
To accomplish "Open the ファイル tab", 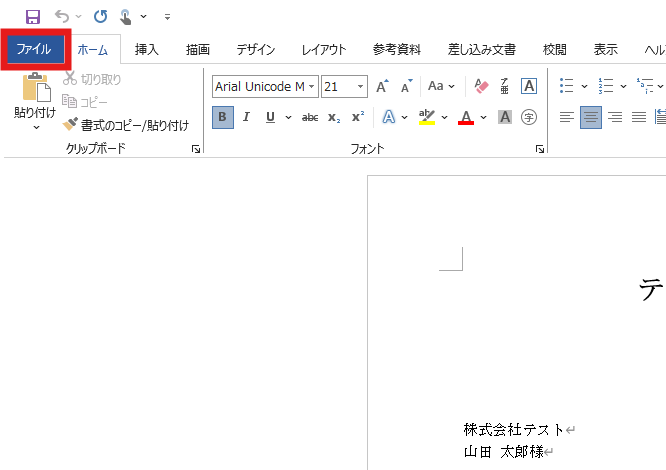I will click(34, 49).
